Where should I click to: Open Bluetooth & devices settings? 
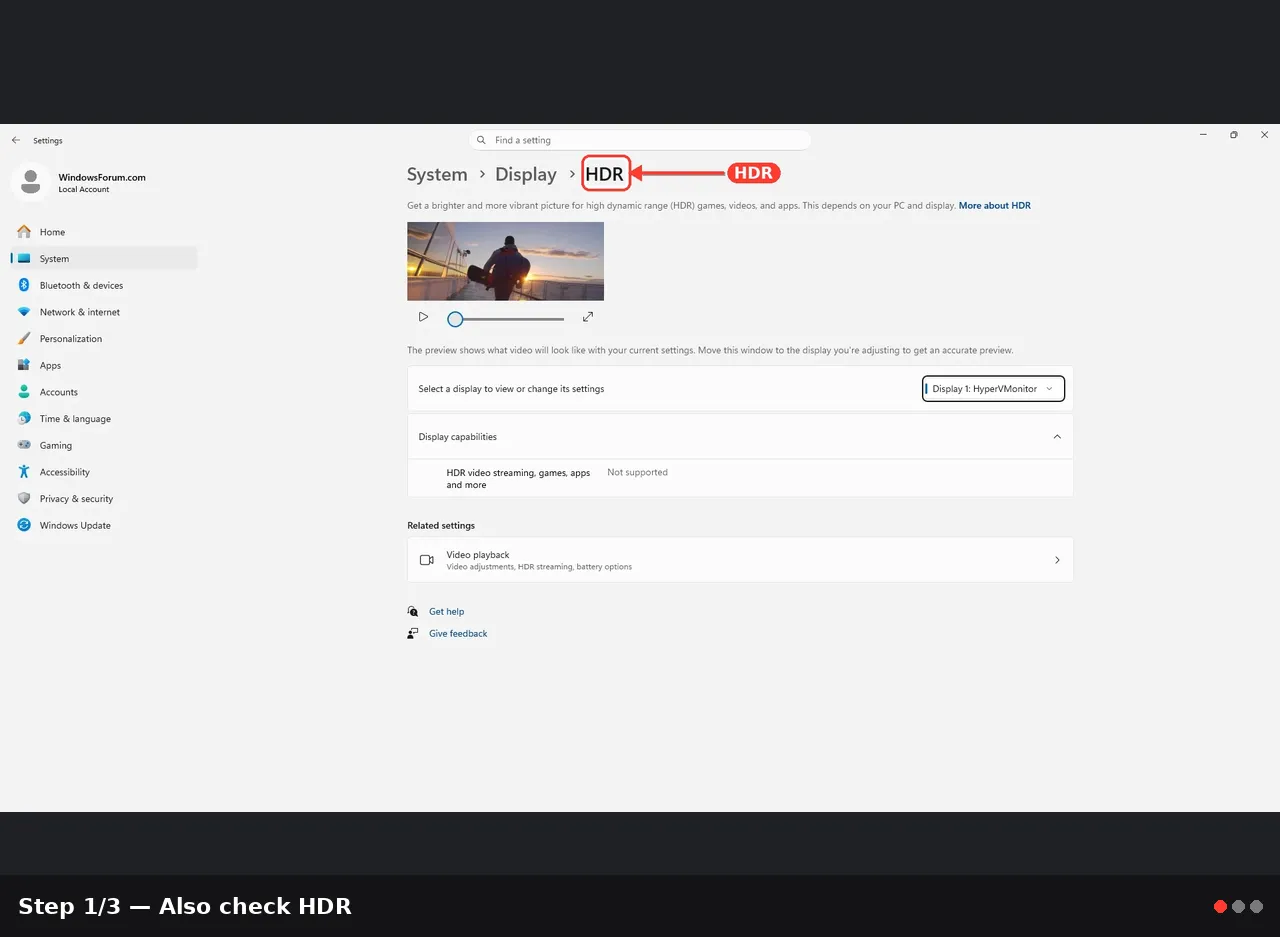(104, 285)
